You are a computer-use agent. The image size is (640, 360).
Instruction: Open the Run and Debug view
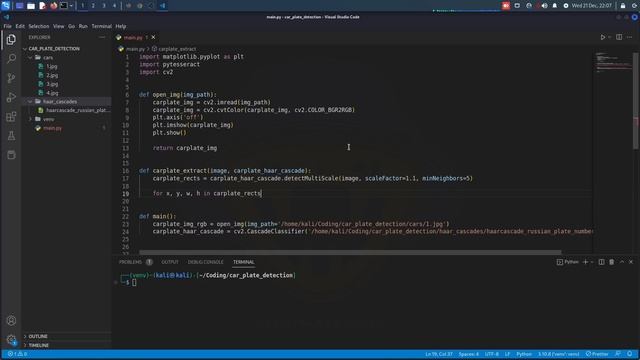click(x=11, y=97)
